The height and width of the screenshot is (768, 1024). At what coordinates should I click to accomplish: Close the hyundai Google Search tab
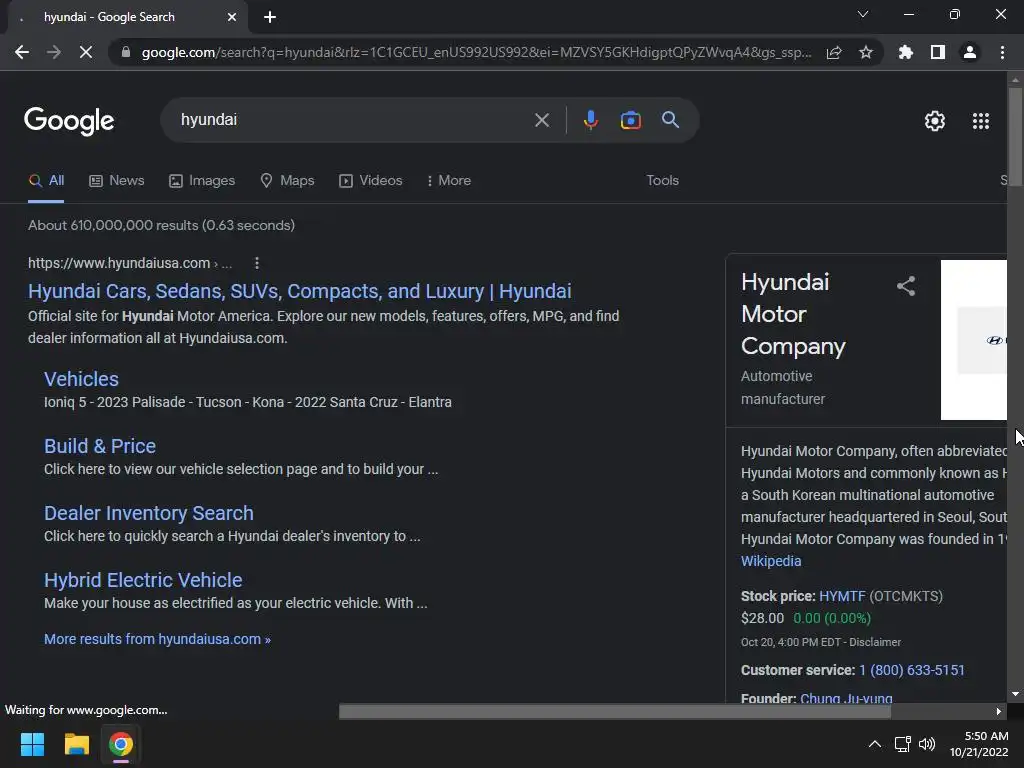232,17
